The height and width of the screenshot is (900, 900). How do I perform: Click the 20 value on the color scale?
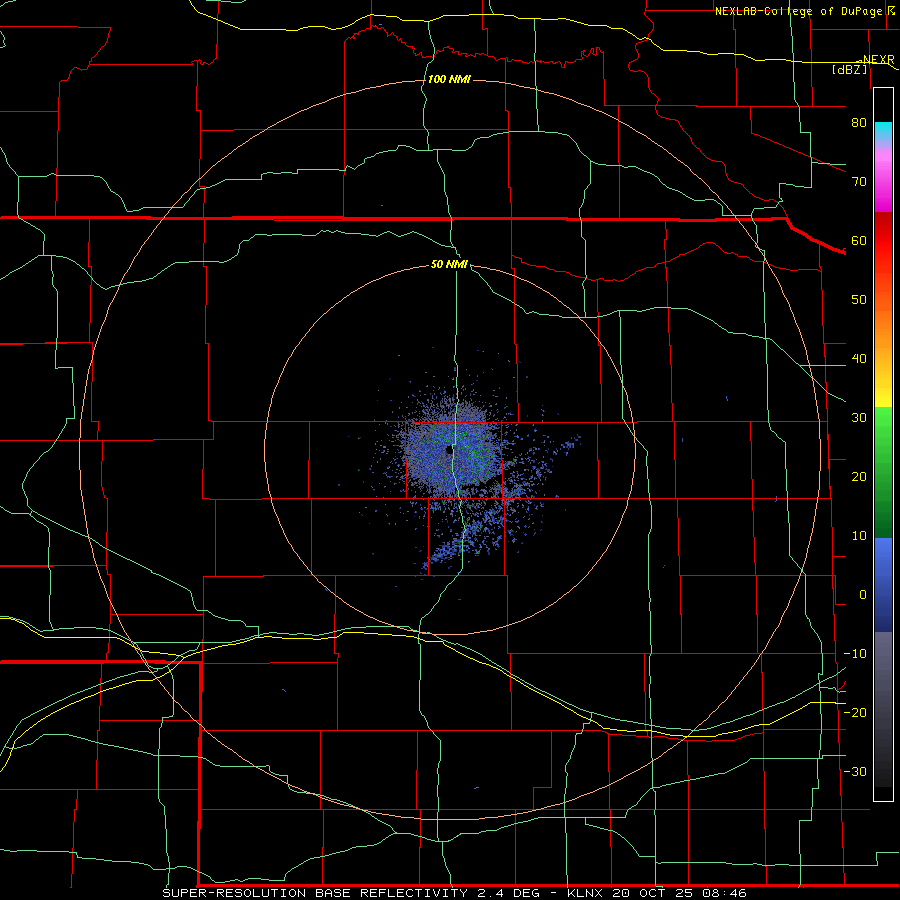click(x=859, y=477)
